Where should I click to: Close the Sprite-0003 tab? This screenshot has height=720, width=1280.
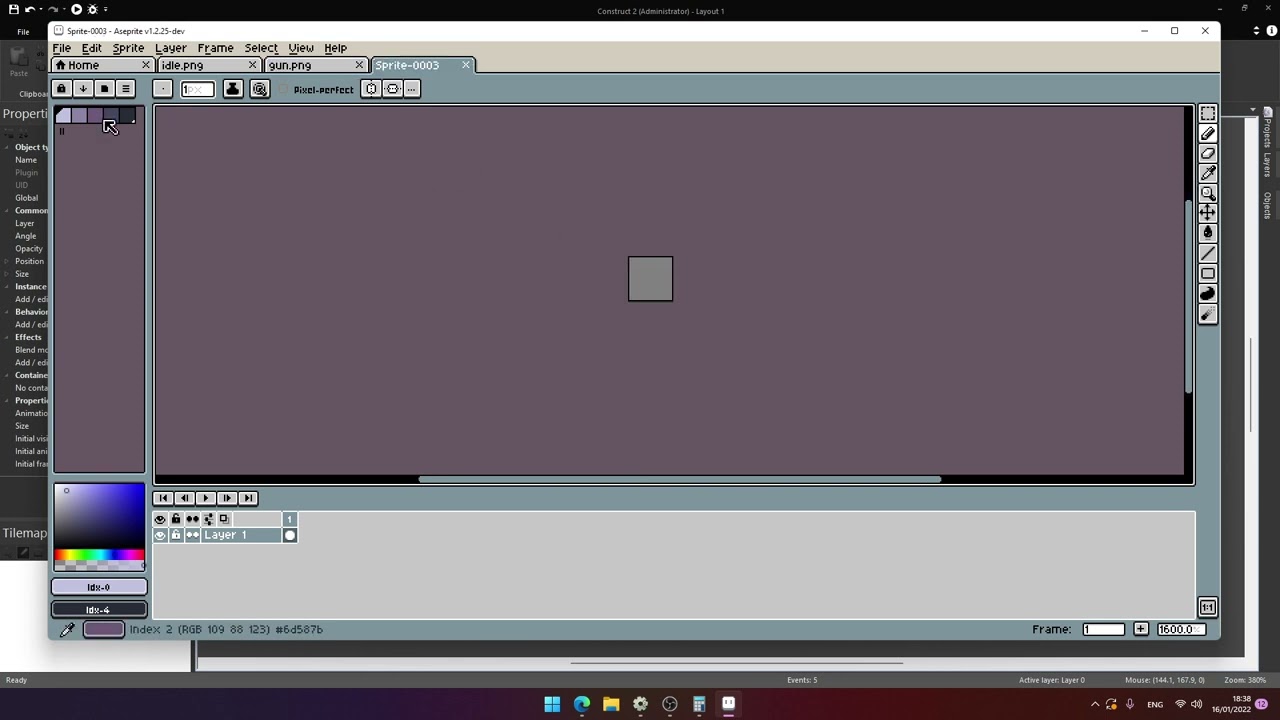[x=465, y=65]
